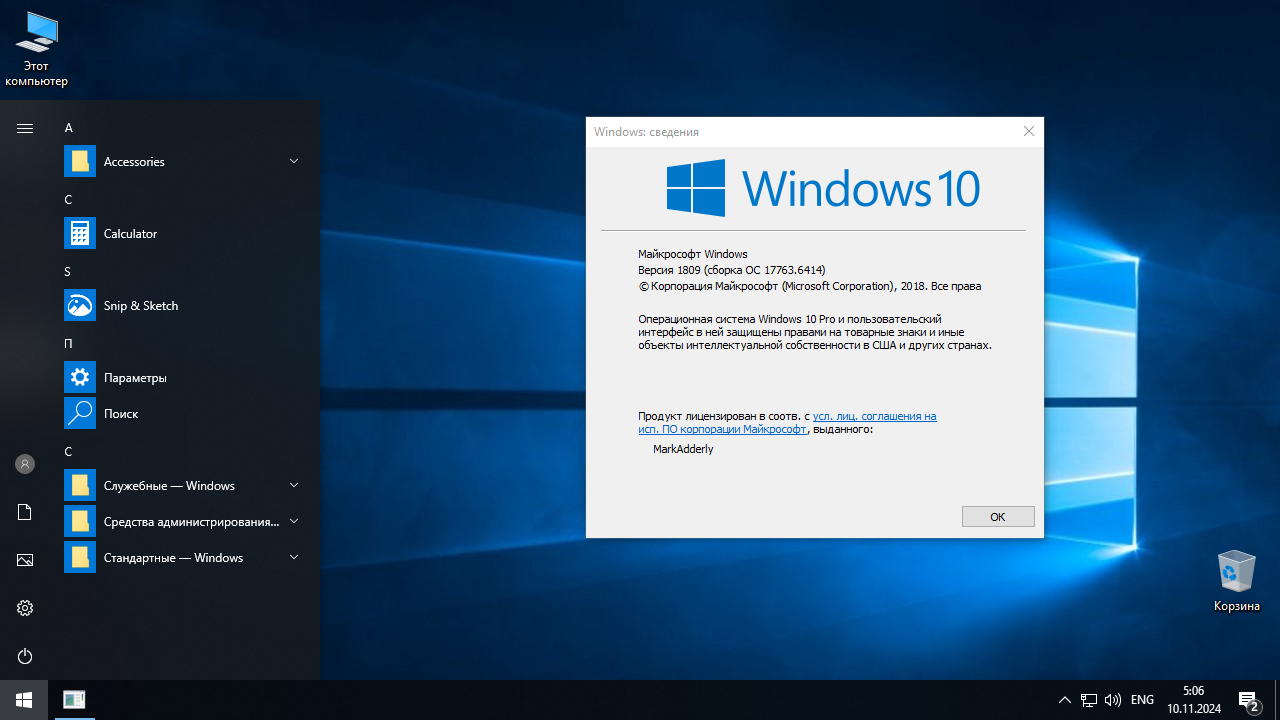Select winver app on taskbar

pyautogui.click(x=74, y=700)
